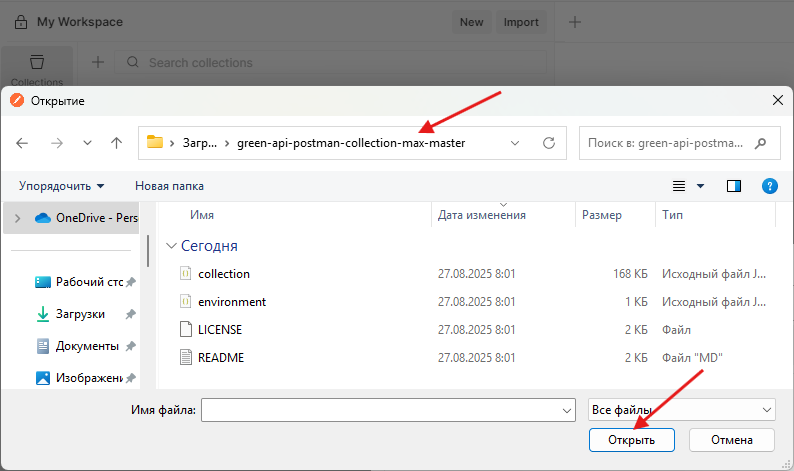Open Загрузки in the navigation pane
Viewport: 794px width, 471px height.
point(80,314)
